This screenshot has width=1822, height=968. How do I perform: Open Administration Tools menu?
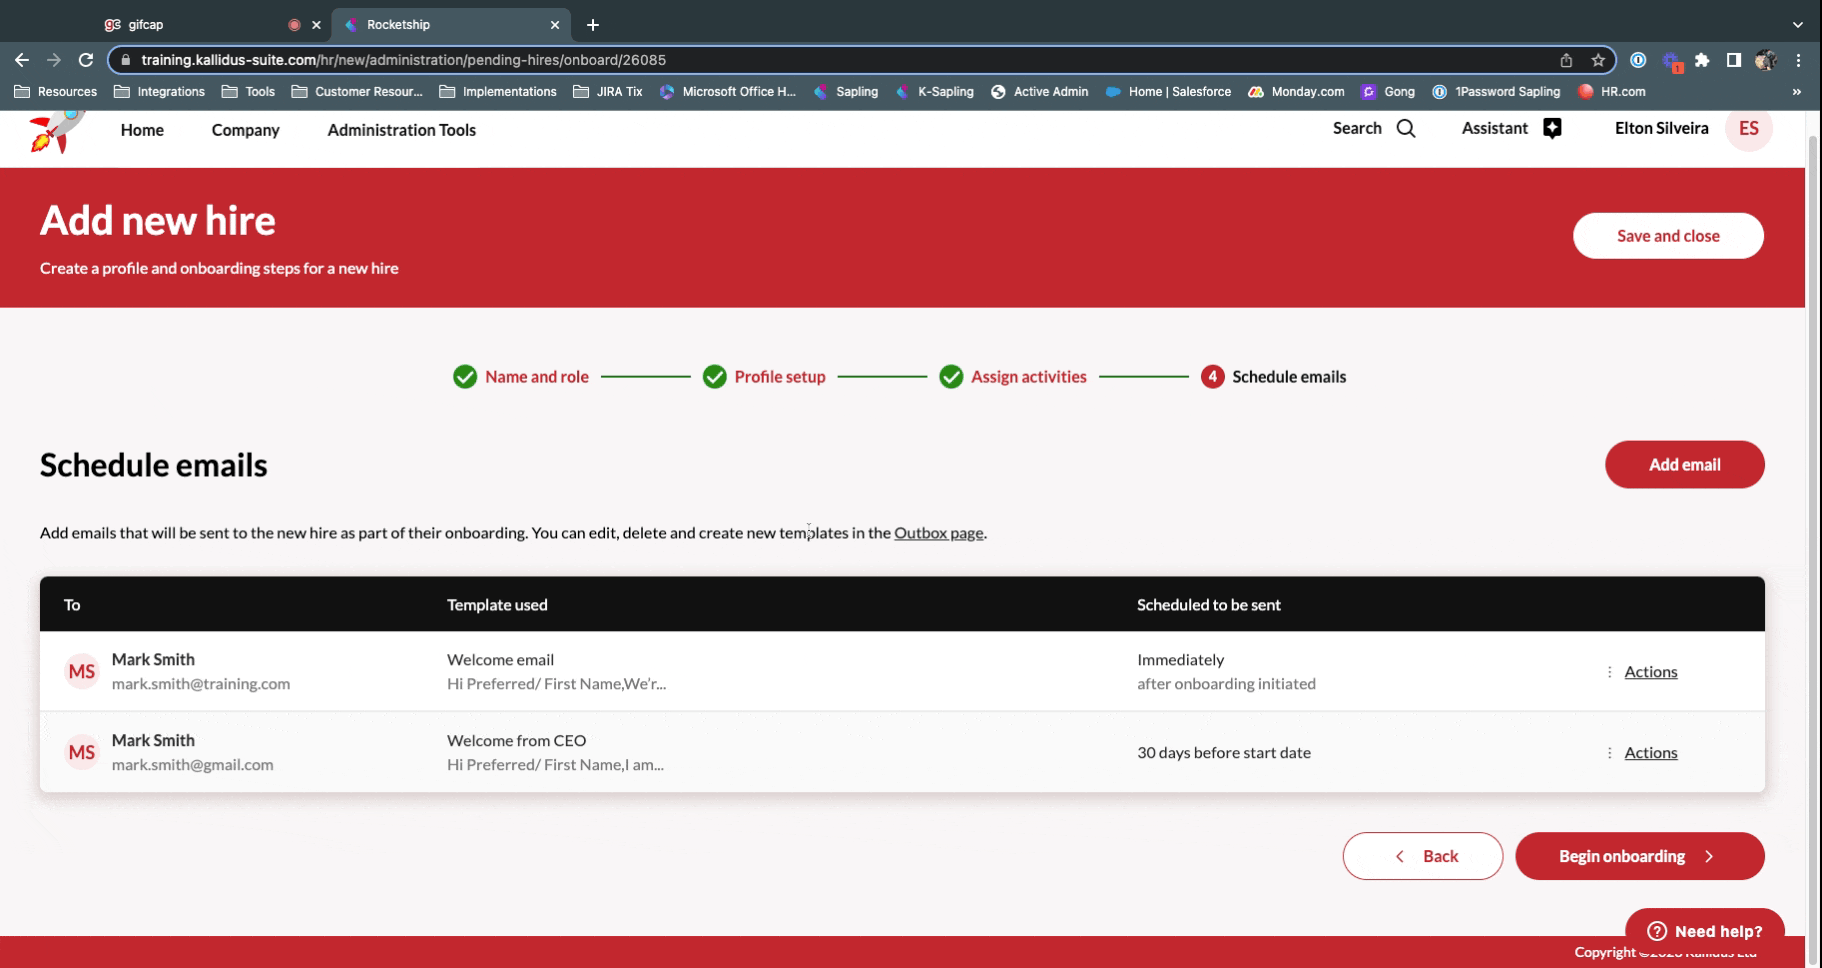(401, 130)
